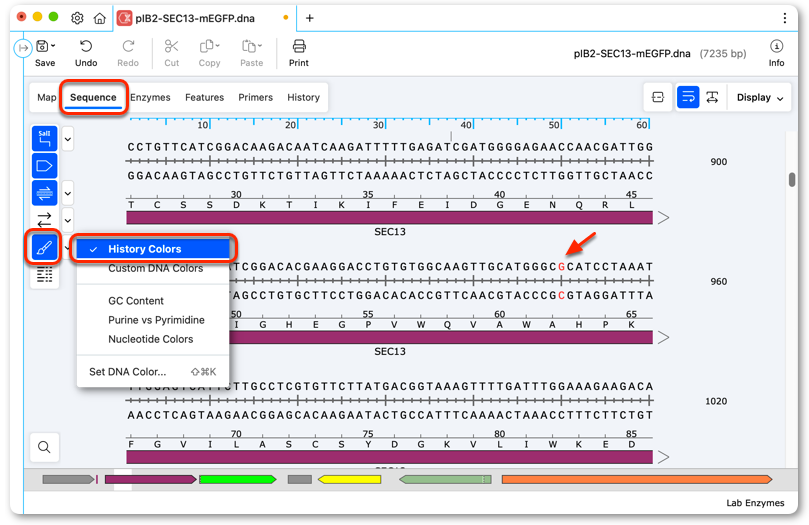
Task: Click the Save icon in toolbar
Action: (x=42, y=46)
